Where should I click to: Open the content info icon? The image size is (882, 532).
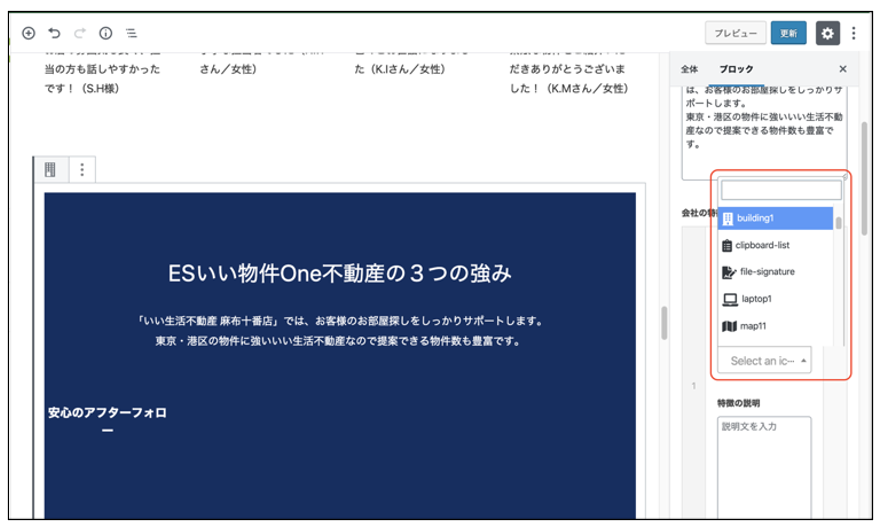click(x=105, y=33)
